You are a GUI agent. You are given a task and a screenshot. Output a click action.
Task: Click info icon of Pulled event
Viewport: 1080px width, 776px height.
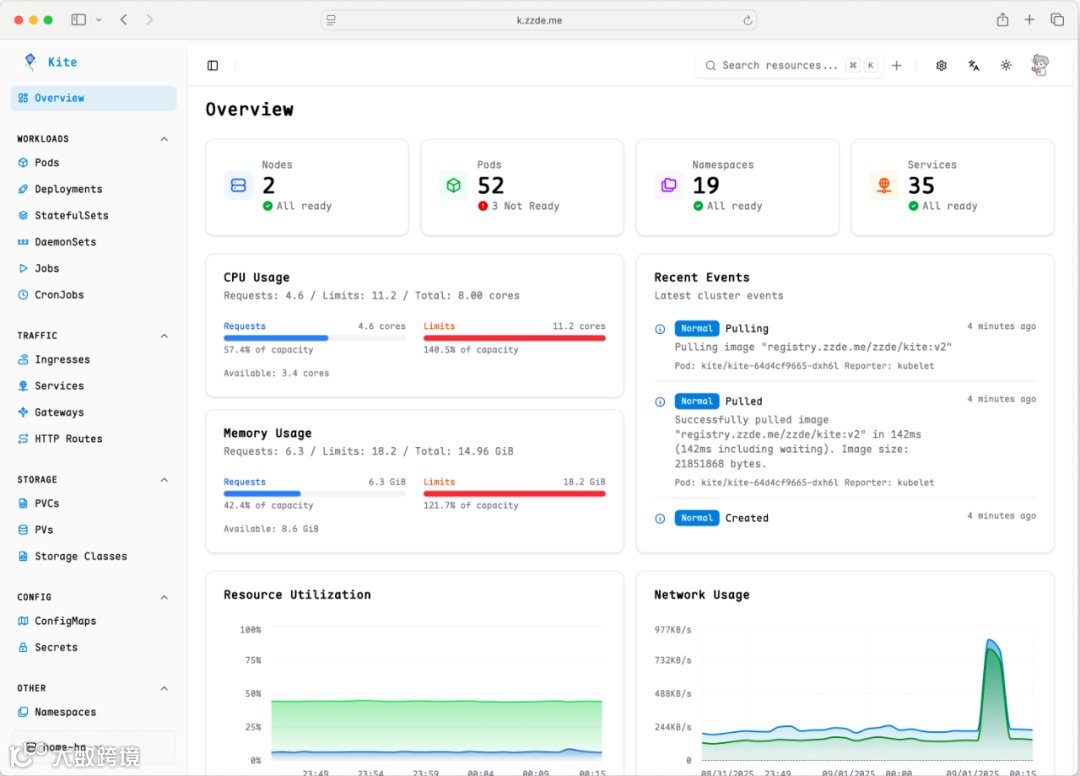[x=660, y=401]
